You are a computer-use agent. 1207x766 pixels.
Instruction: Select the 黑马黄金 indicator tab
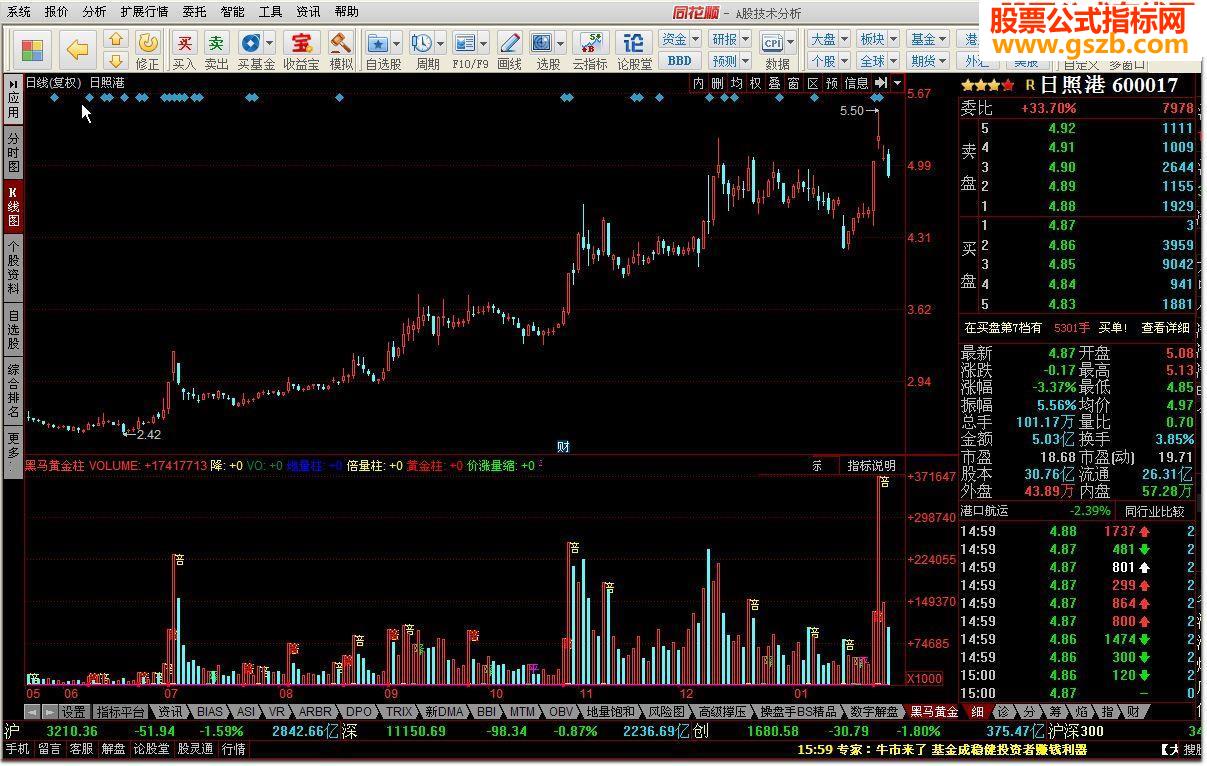tap(934, 712)
